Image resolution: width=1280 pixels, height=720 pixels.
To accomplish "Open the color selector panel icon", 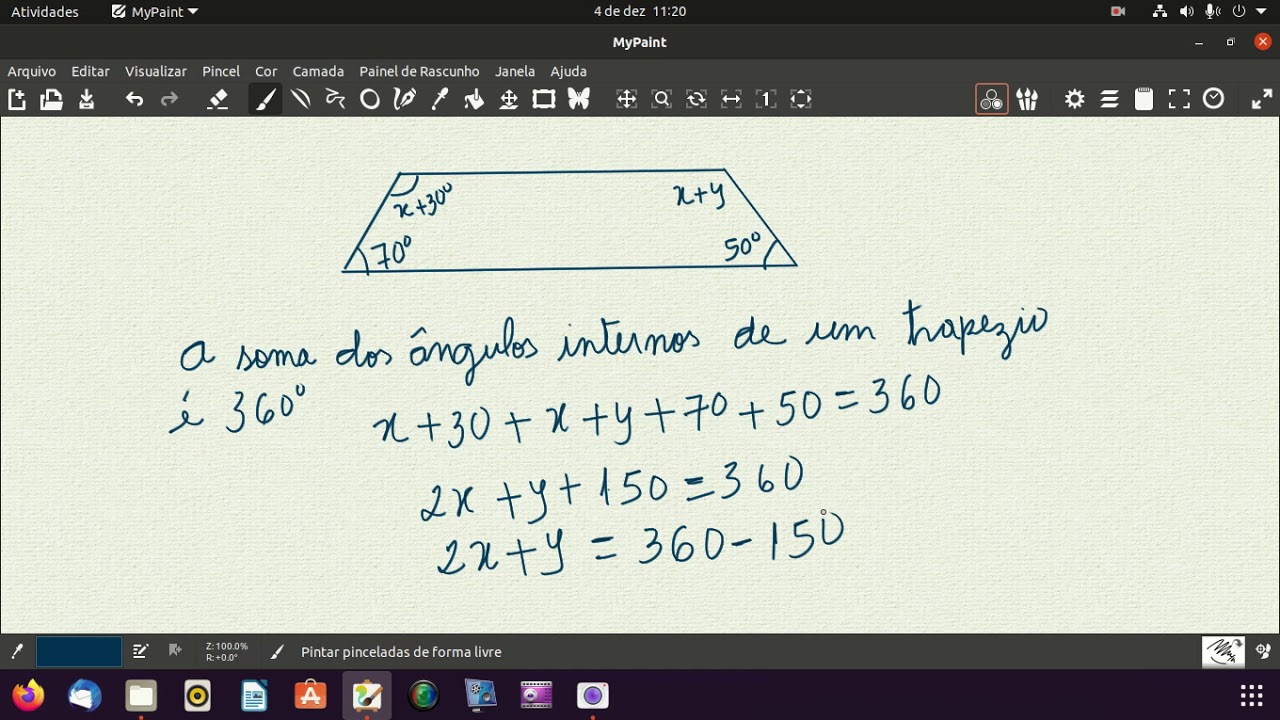I will 992,99.
